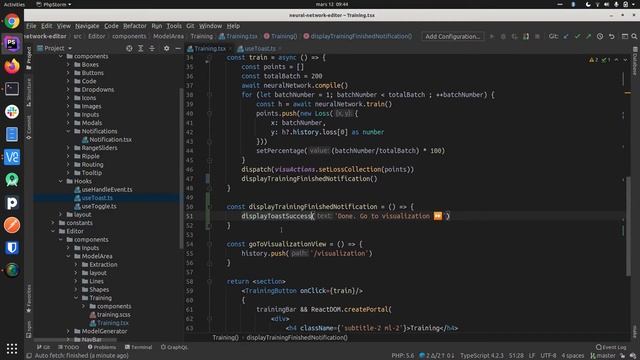Toggle fold marker on line 54

[209, 244]
